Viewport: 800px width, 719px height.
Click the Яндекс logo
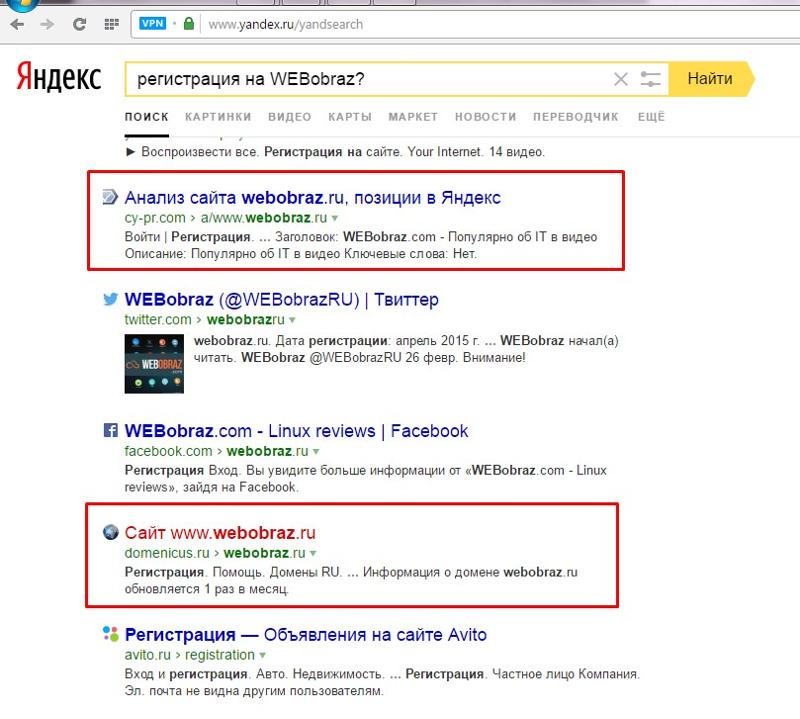tap(58, 77)
